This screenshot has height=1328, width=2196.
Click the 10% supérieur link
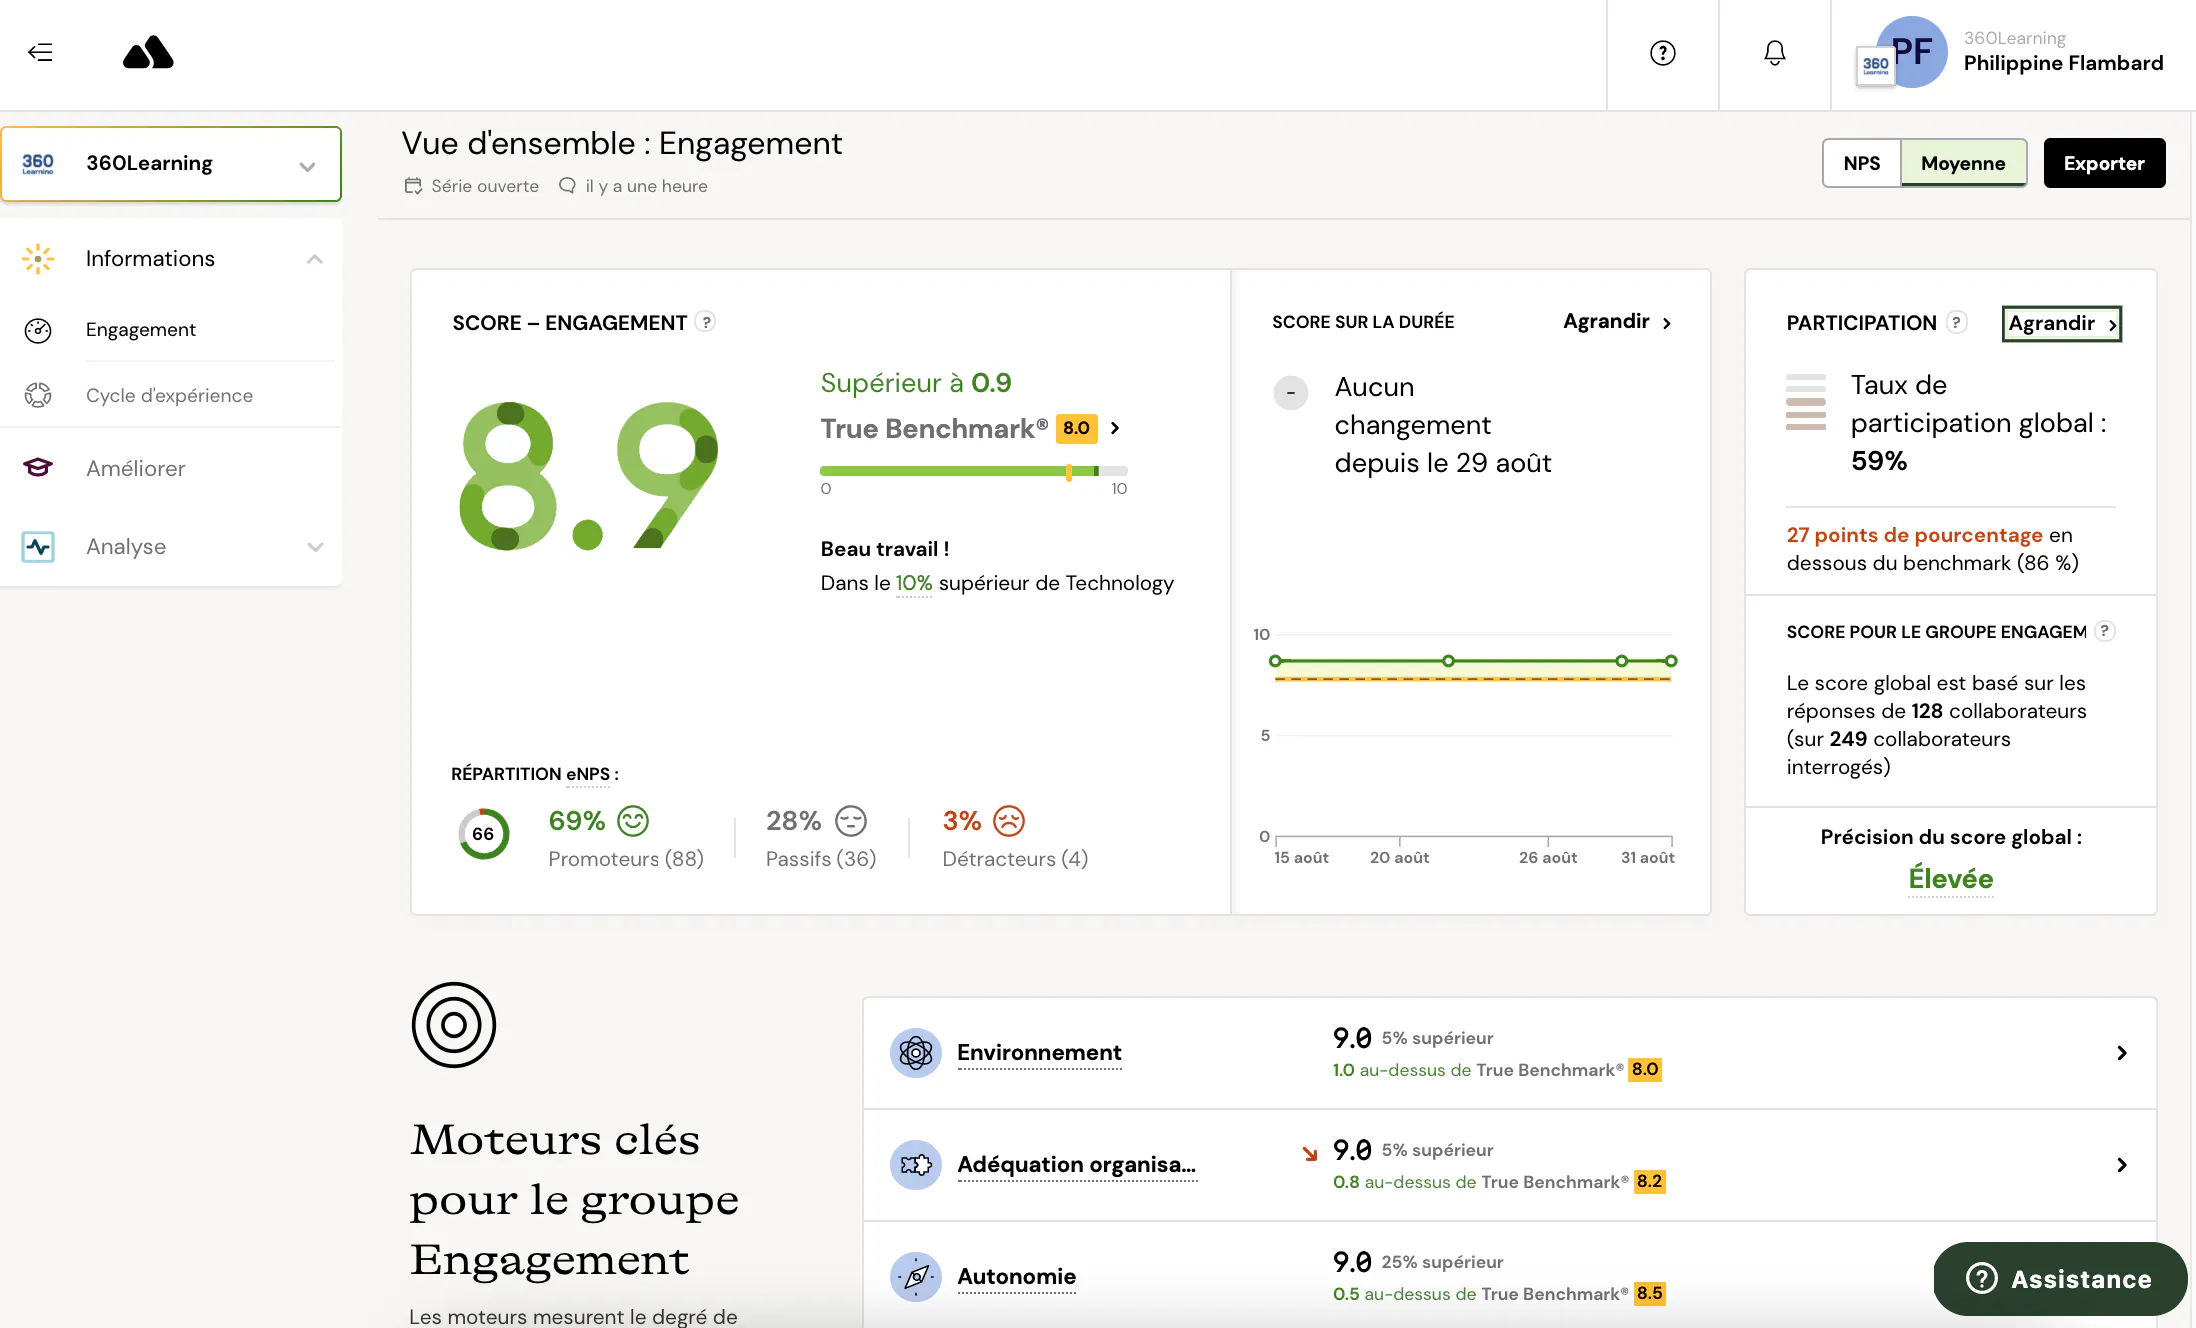pos(913,583)
